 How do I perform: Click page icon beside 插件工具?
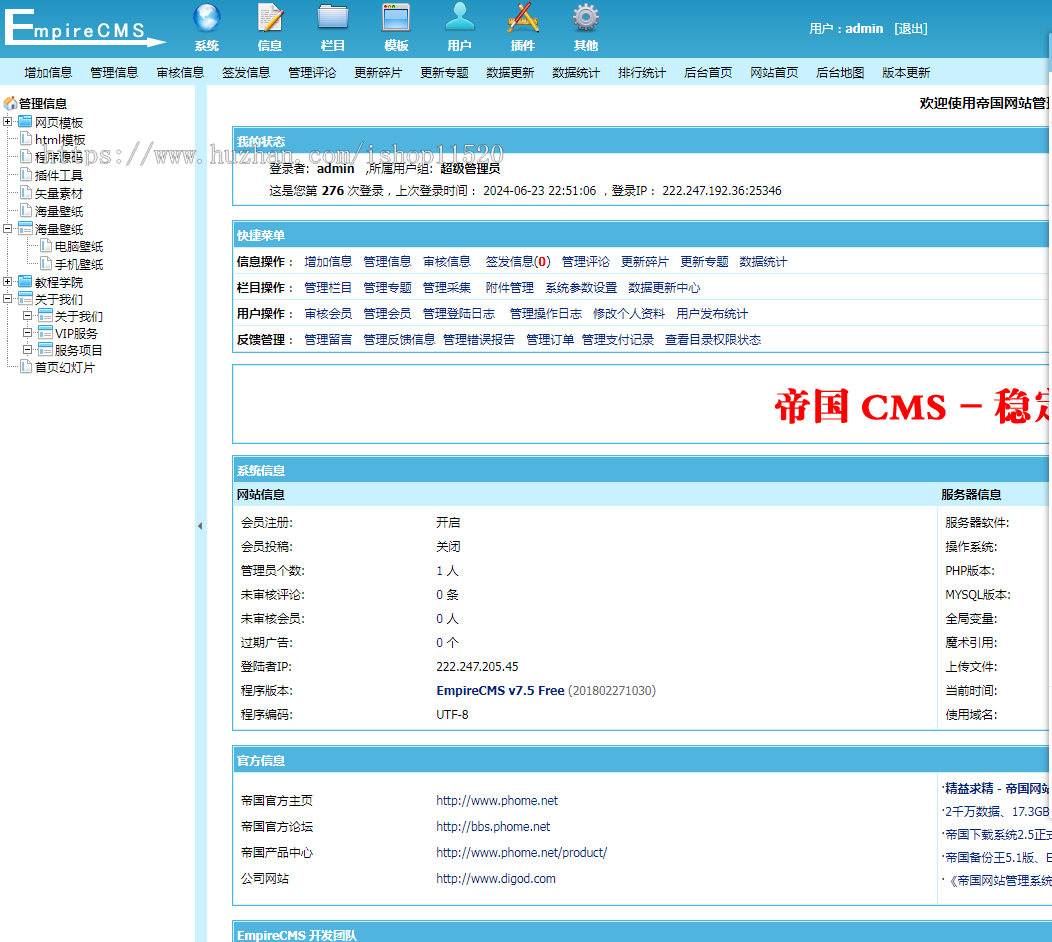coord(26,174)
